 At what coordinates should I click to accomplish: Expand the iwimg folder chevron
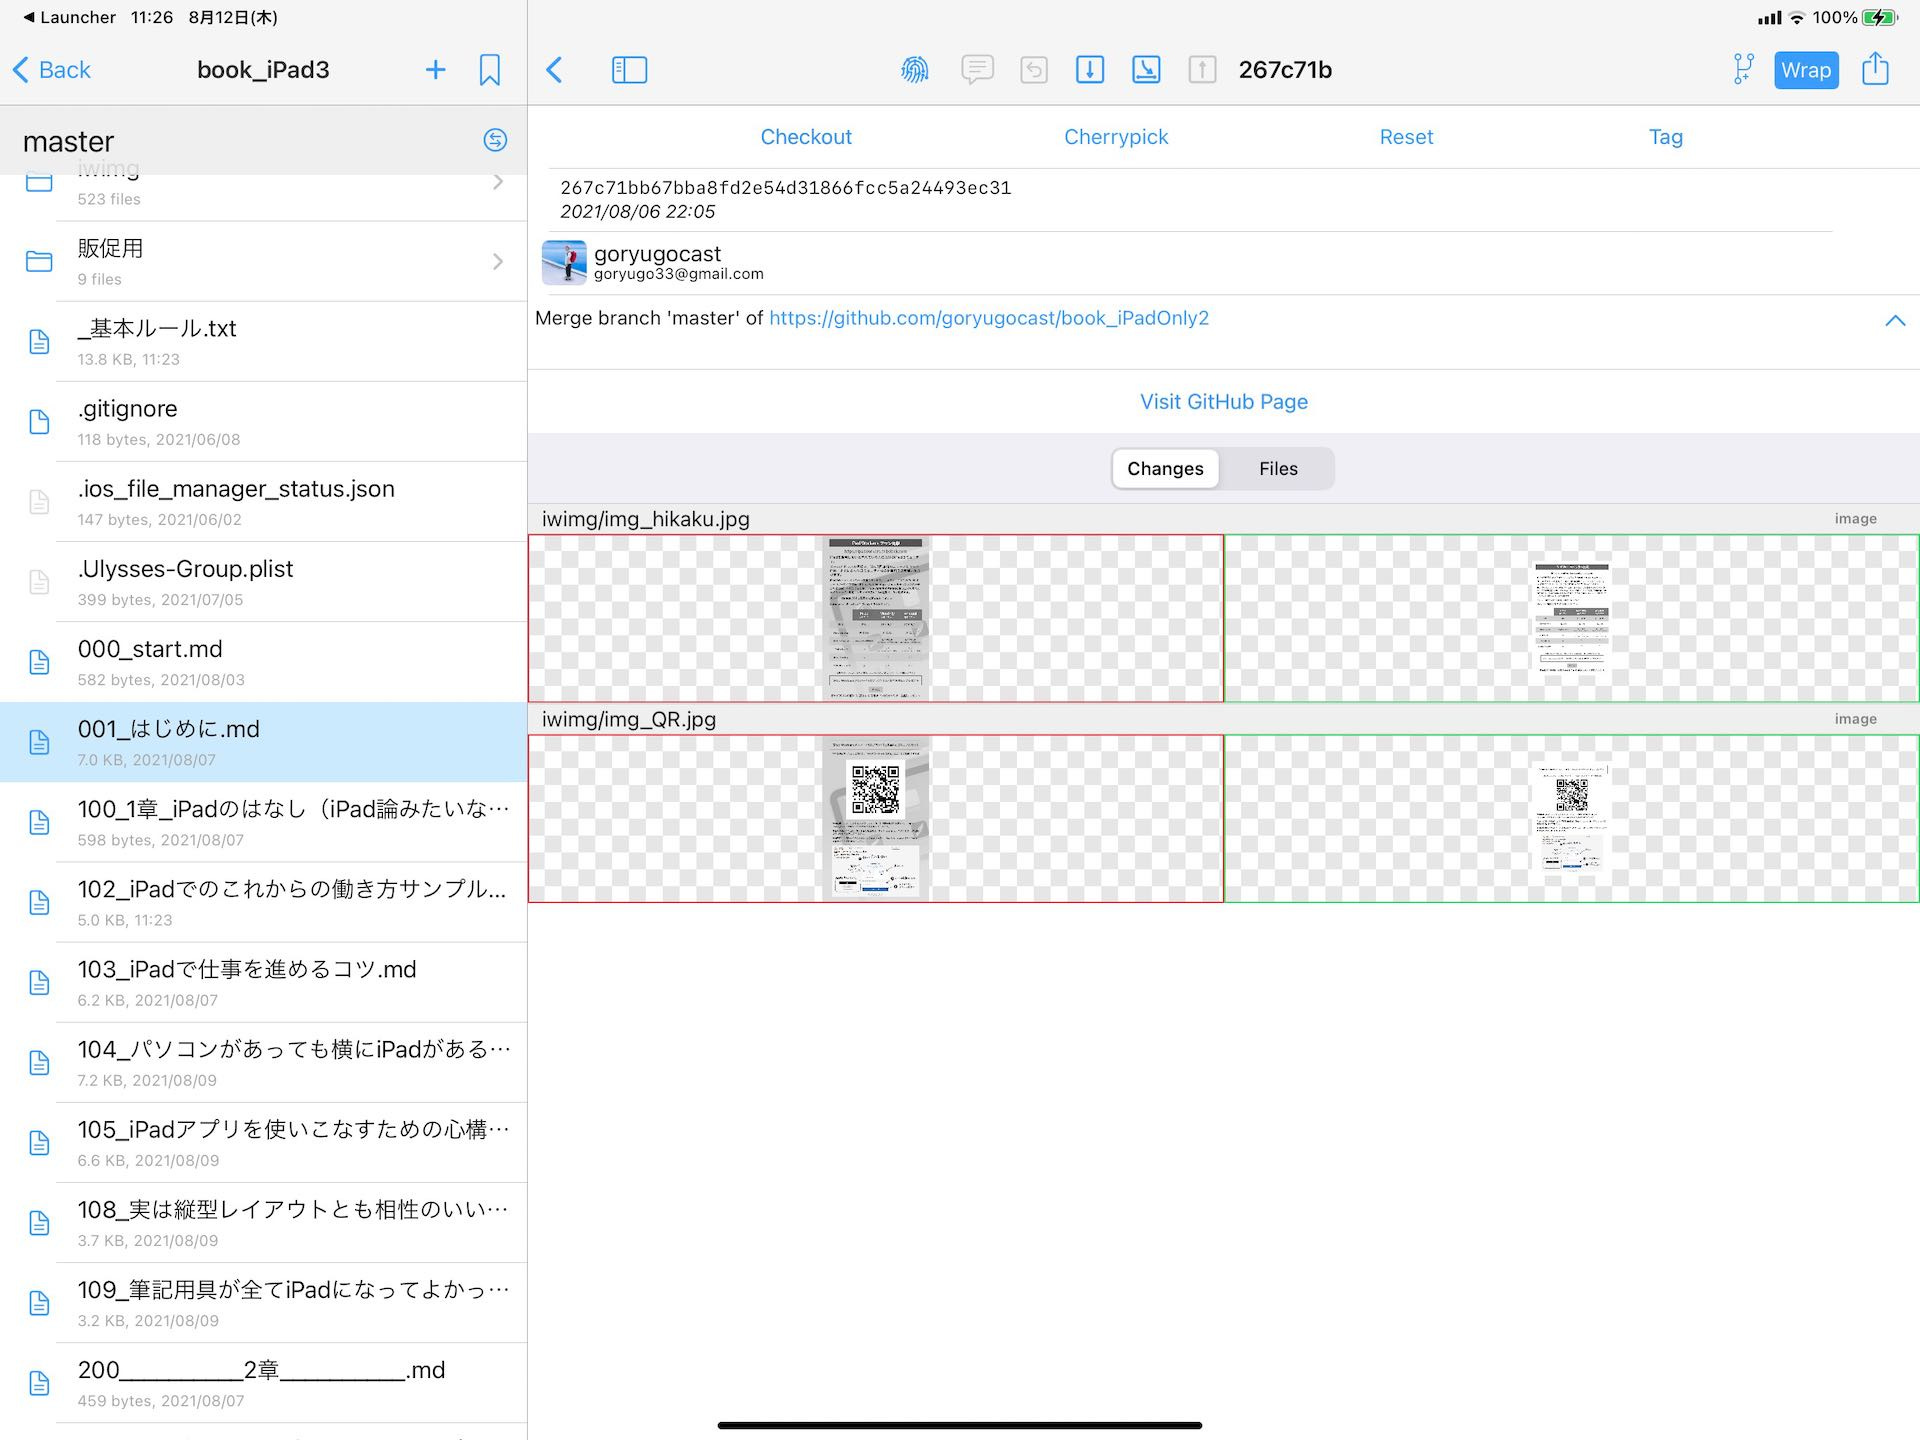pos(498,182)
